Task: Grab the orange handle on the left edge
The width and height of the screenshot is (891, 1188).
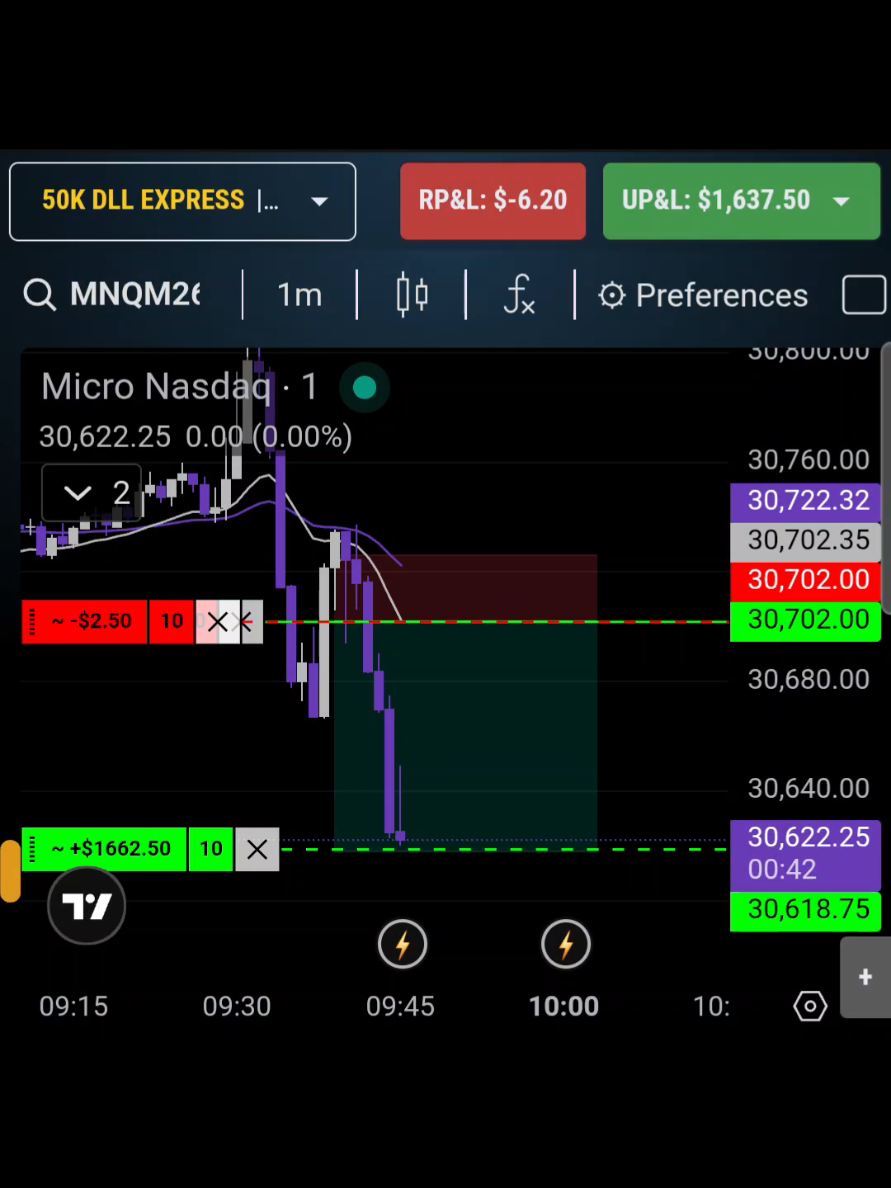Action: coord(10,871)
